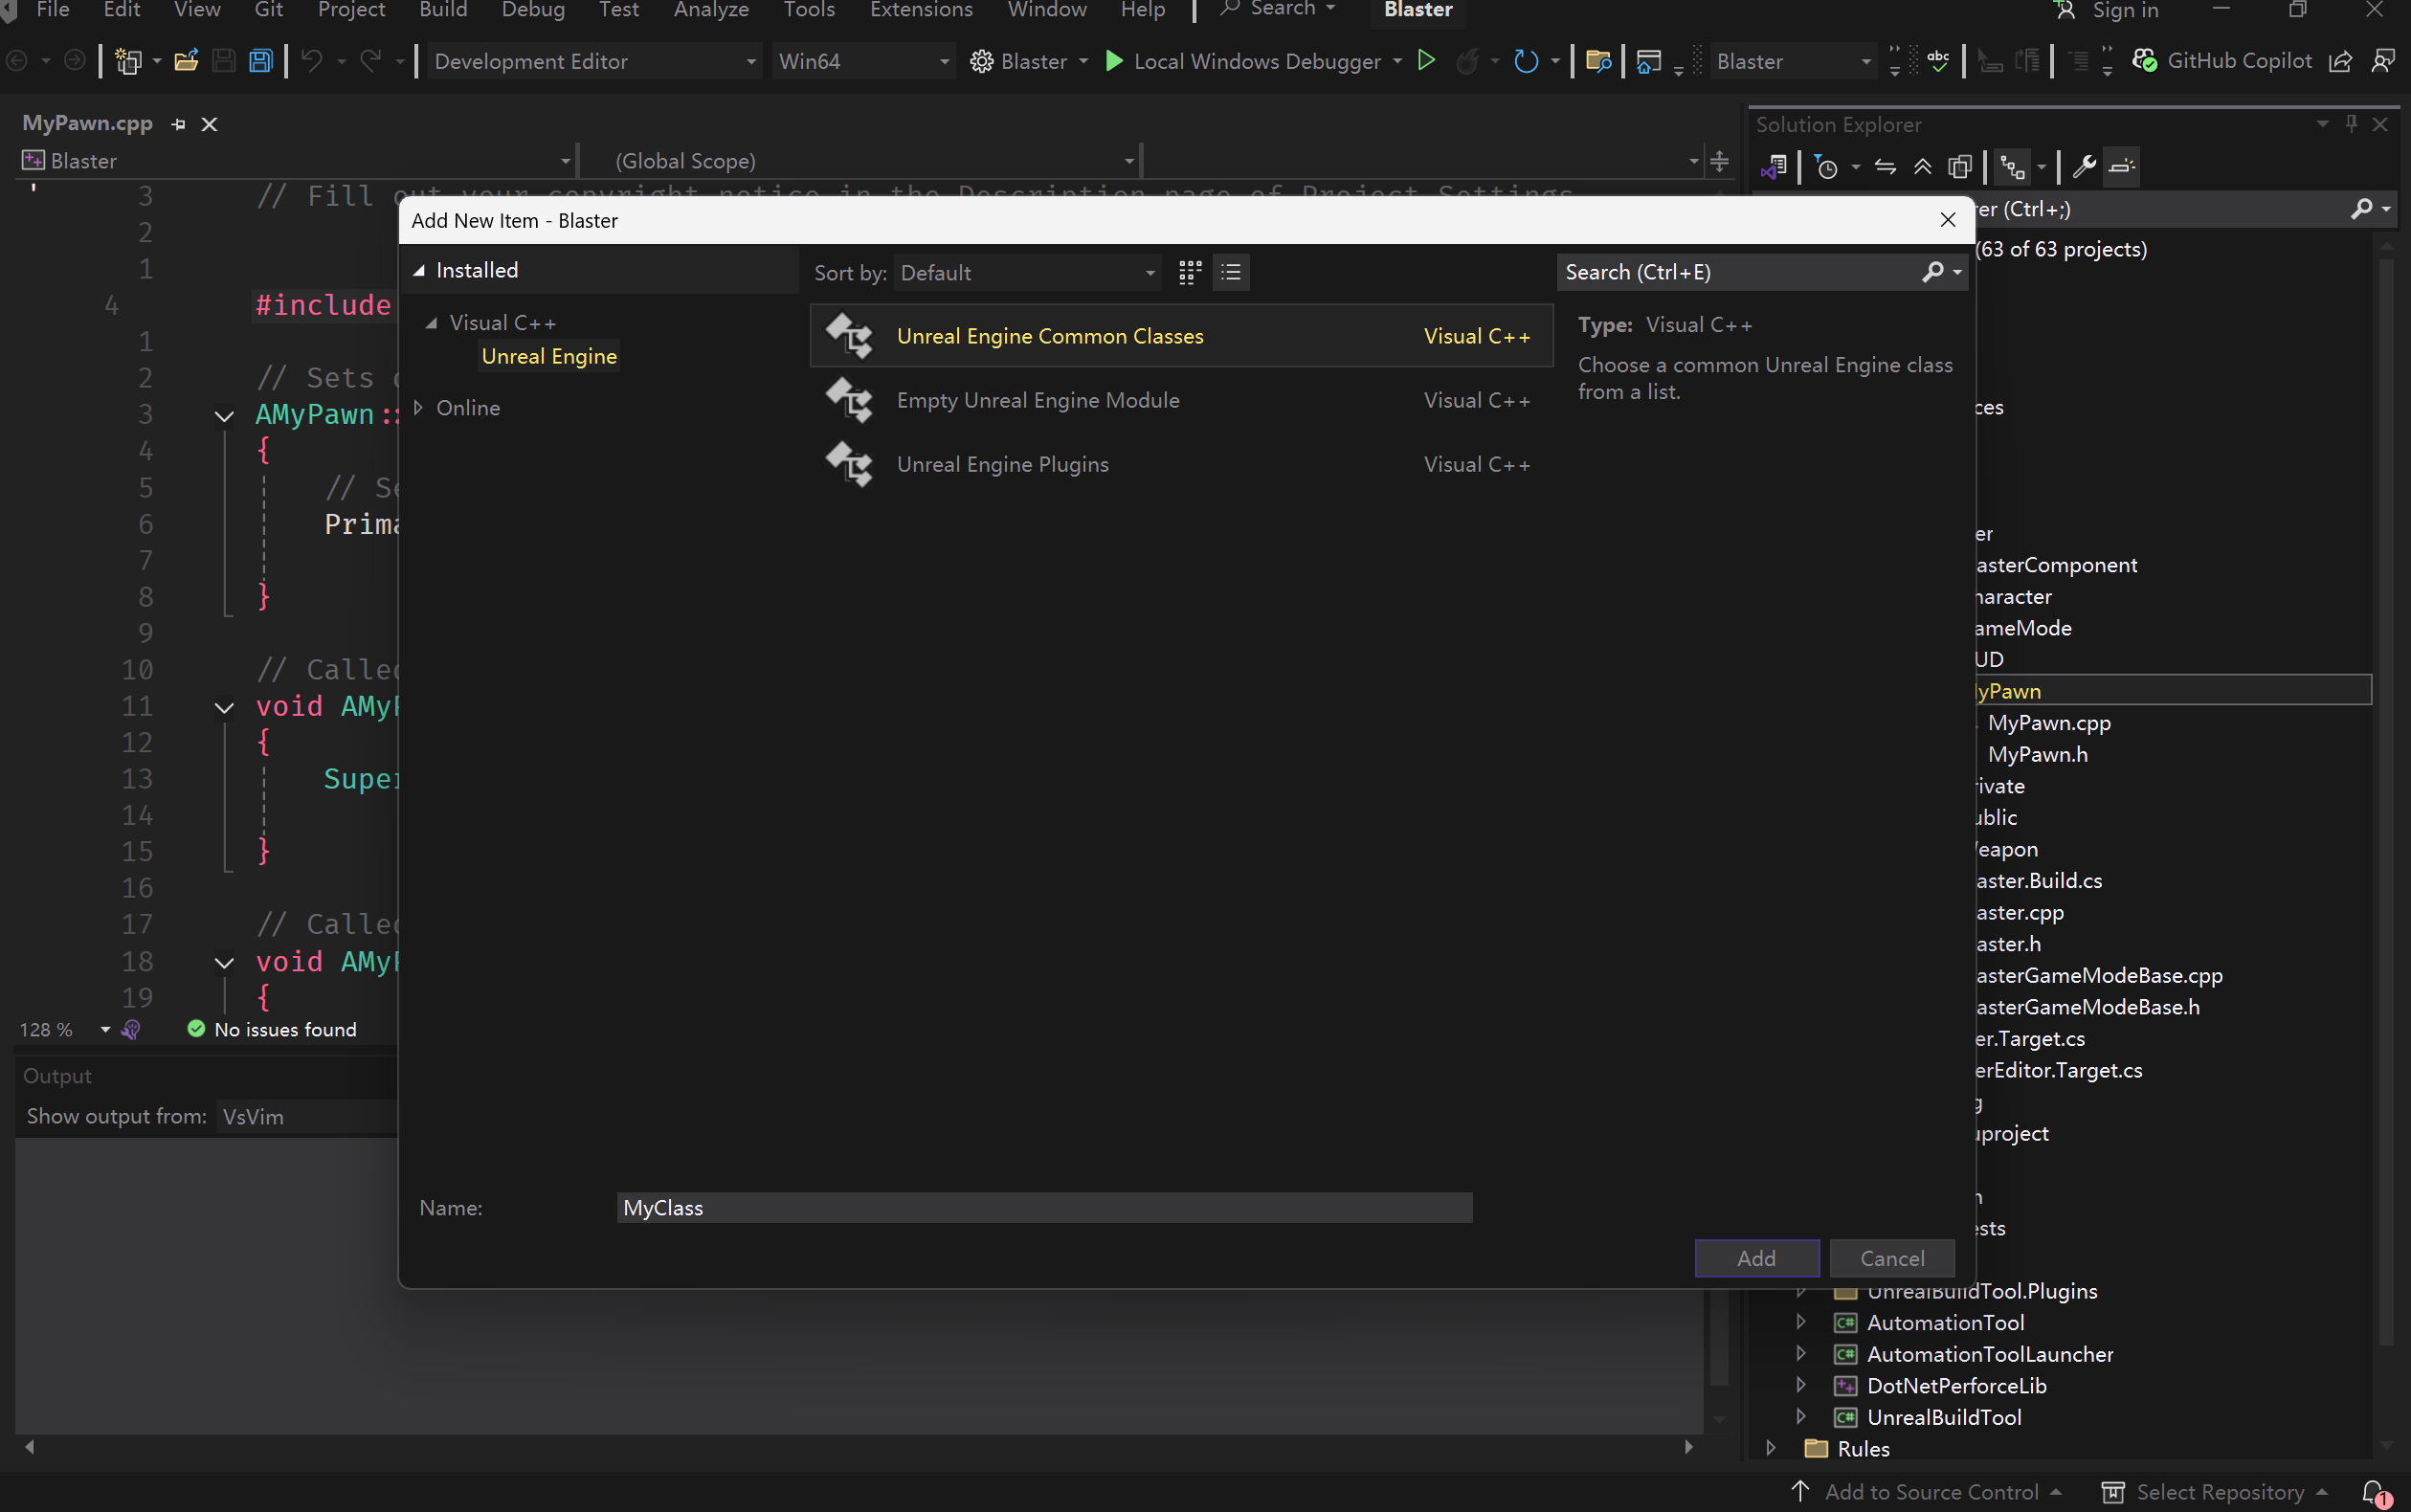The height and width of the screenshot is (1512, 2411).
Task: Close the MyPawn.cpp tab
Action: click(209, 124)
